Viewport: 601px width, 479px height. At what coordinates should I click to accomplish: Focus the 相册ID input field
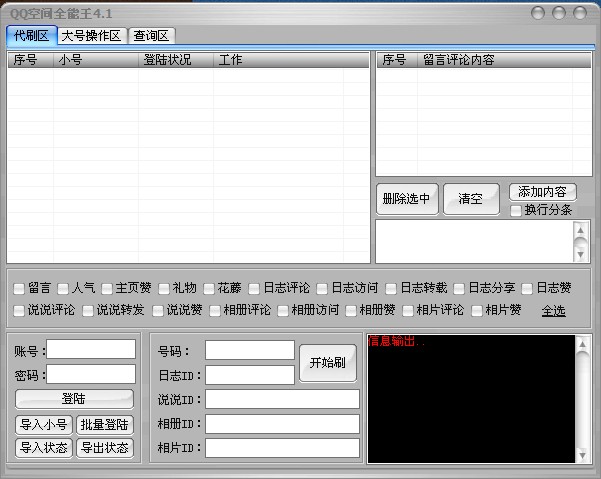point(282,424)
